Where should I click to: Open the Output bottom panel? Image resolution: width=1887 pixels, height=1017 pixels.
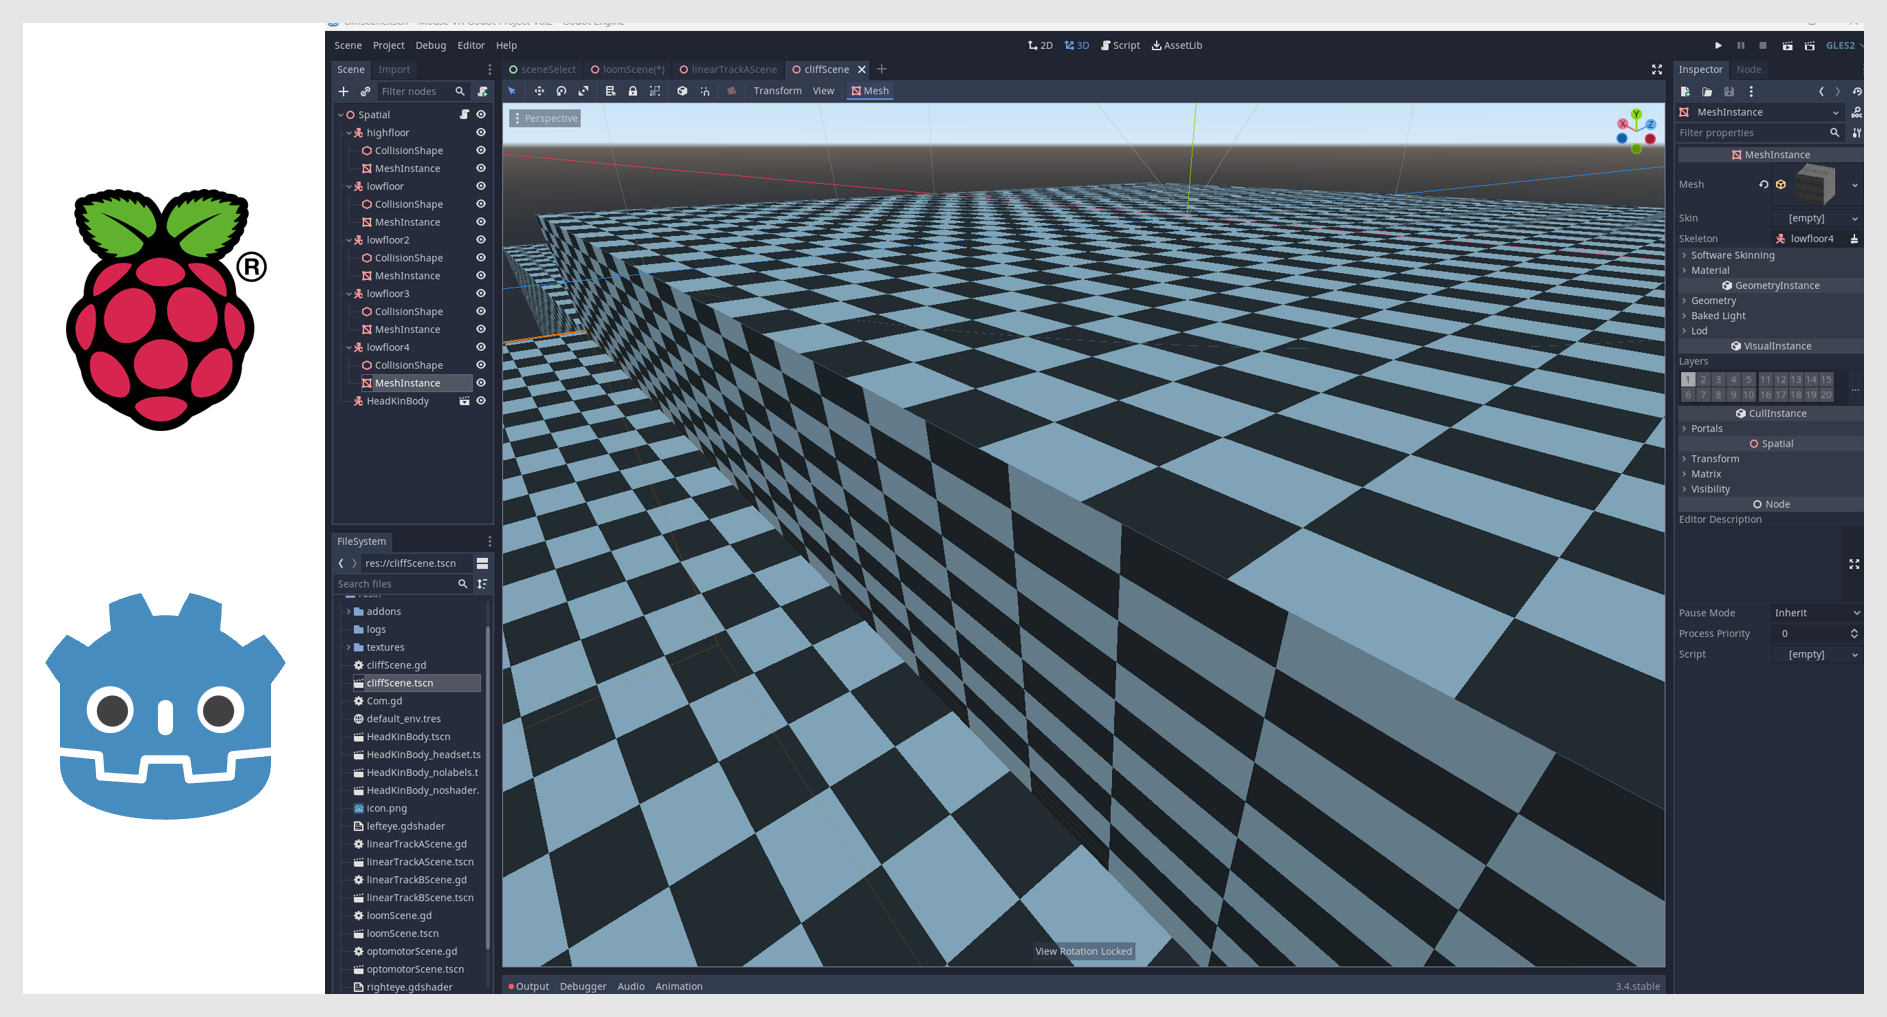click(531, 986)
